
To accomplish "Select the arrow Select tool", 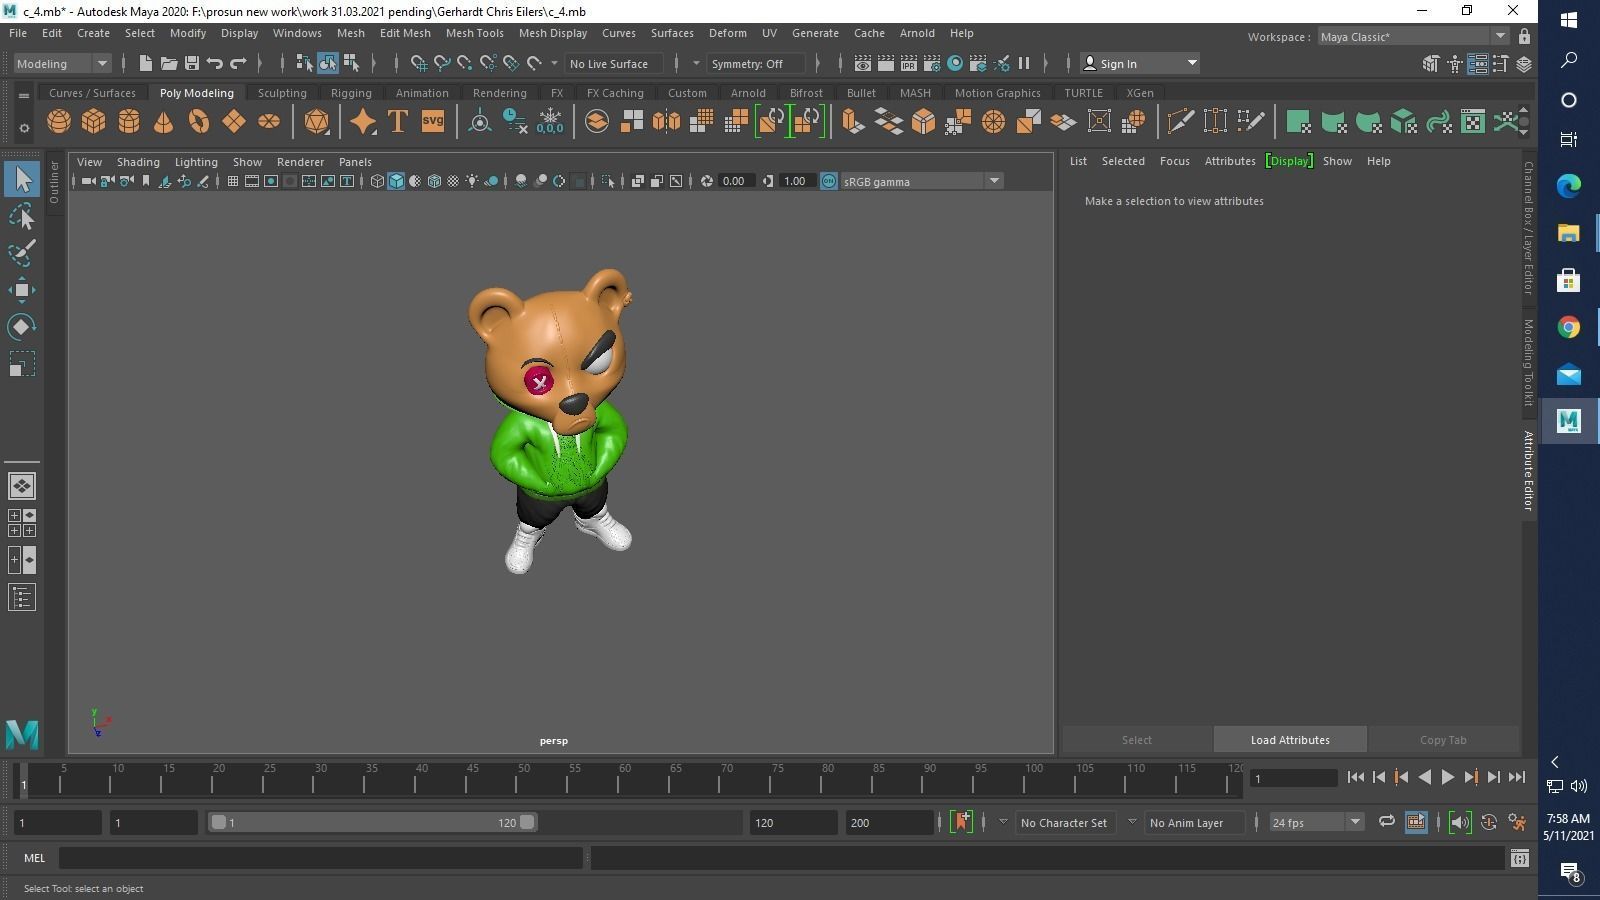I will (22, 180).
